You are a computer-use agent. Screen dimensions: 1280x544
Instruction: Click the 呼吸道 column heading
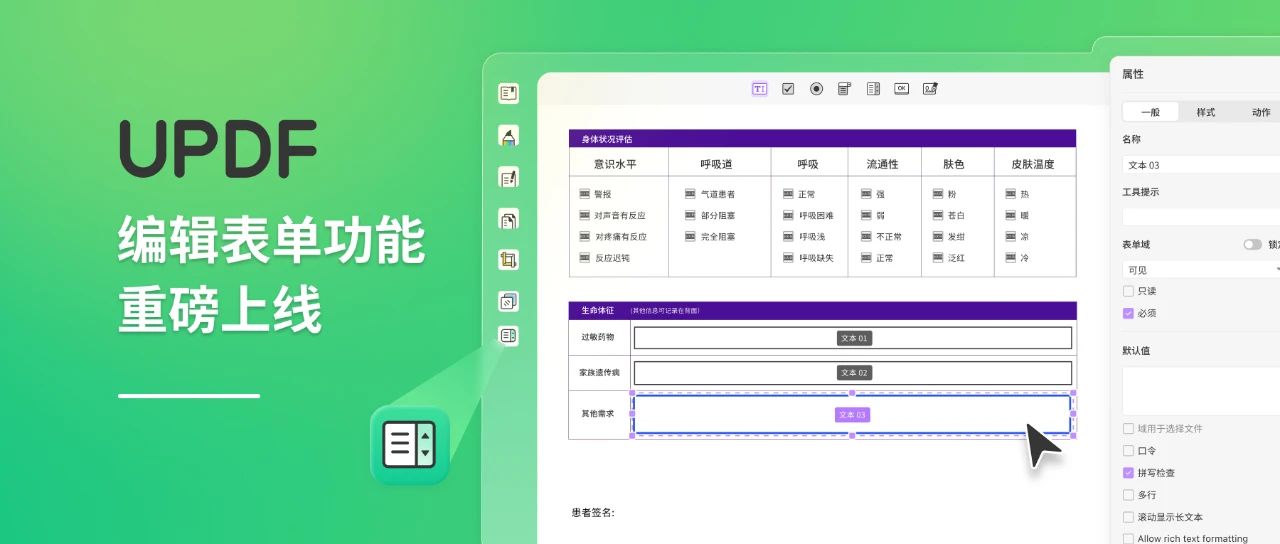[x=717, y=164]
